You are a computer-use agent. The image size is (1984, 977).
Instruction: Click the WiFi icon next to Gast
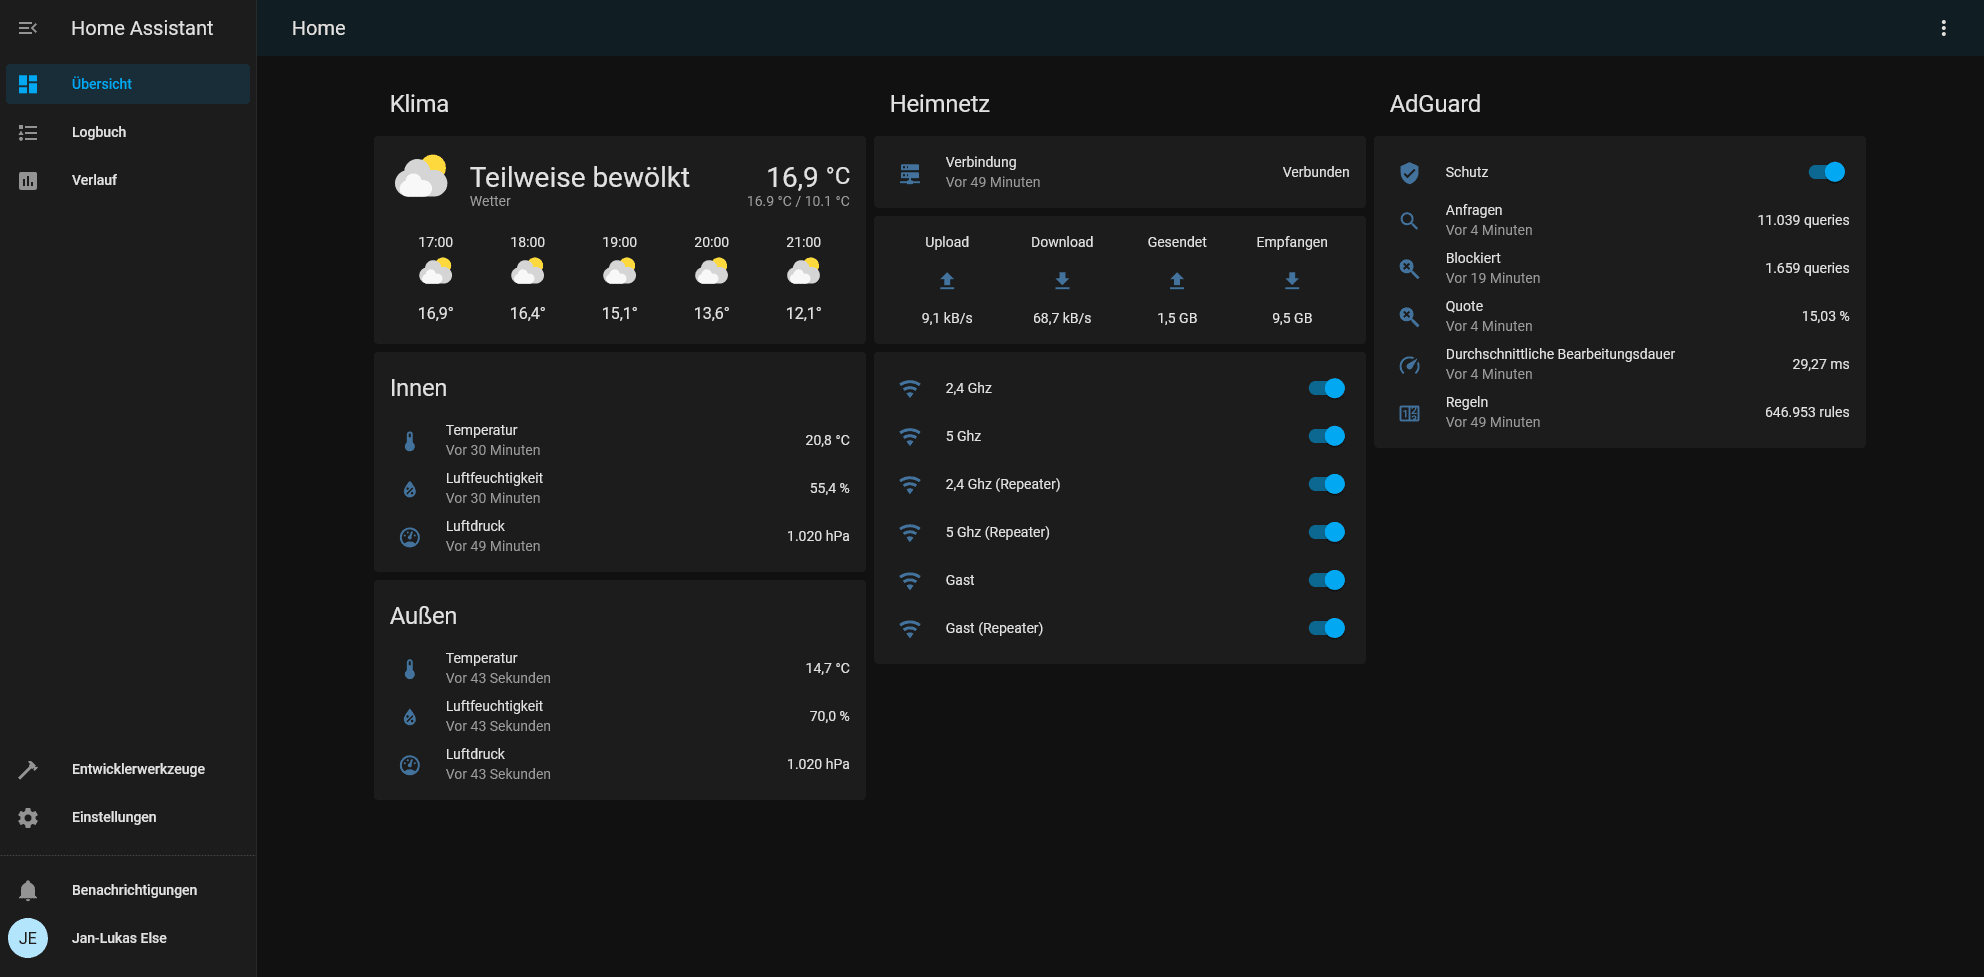(x=910, y=580)
